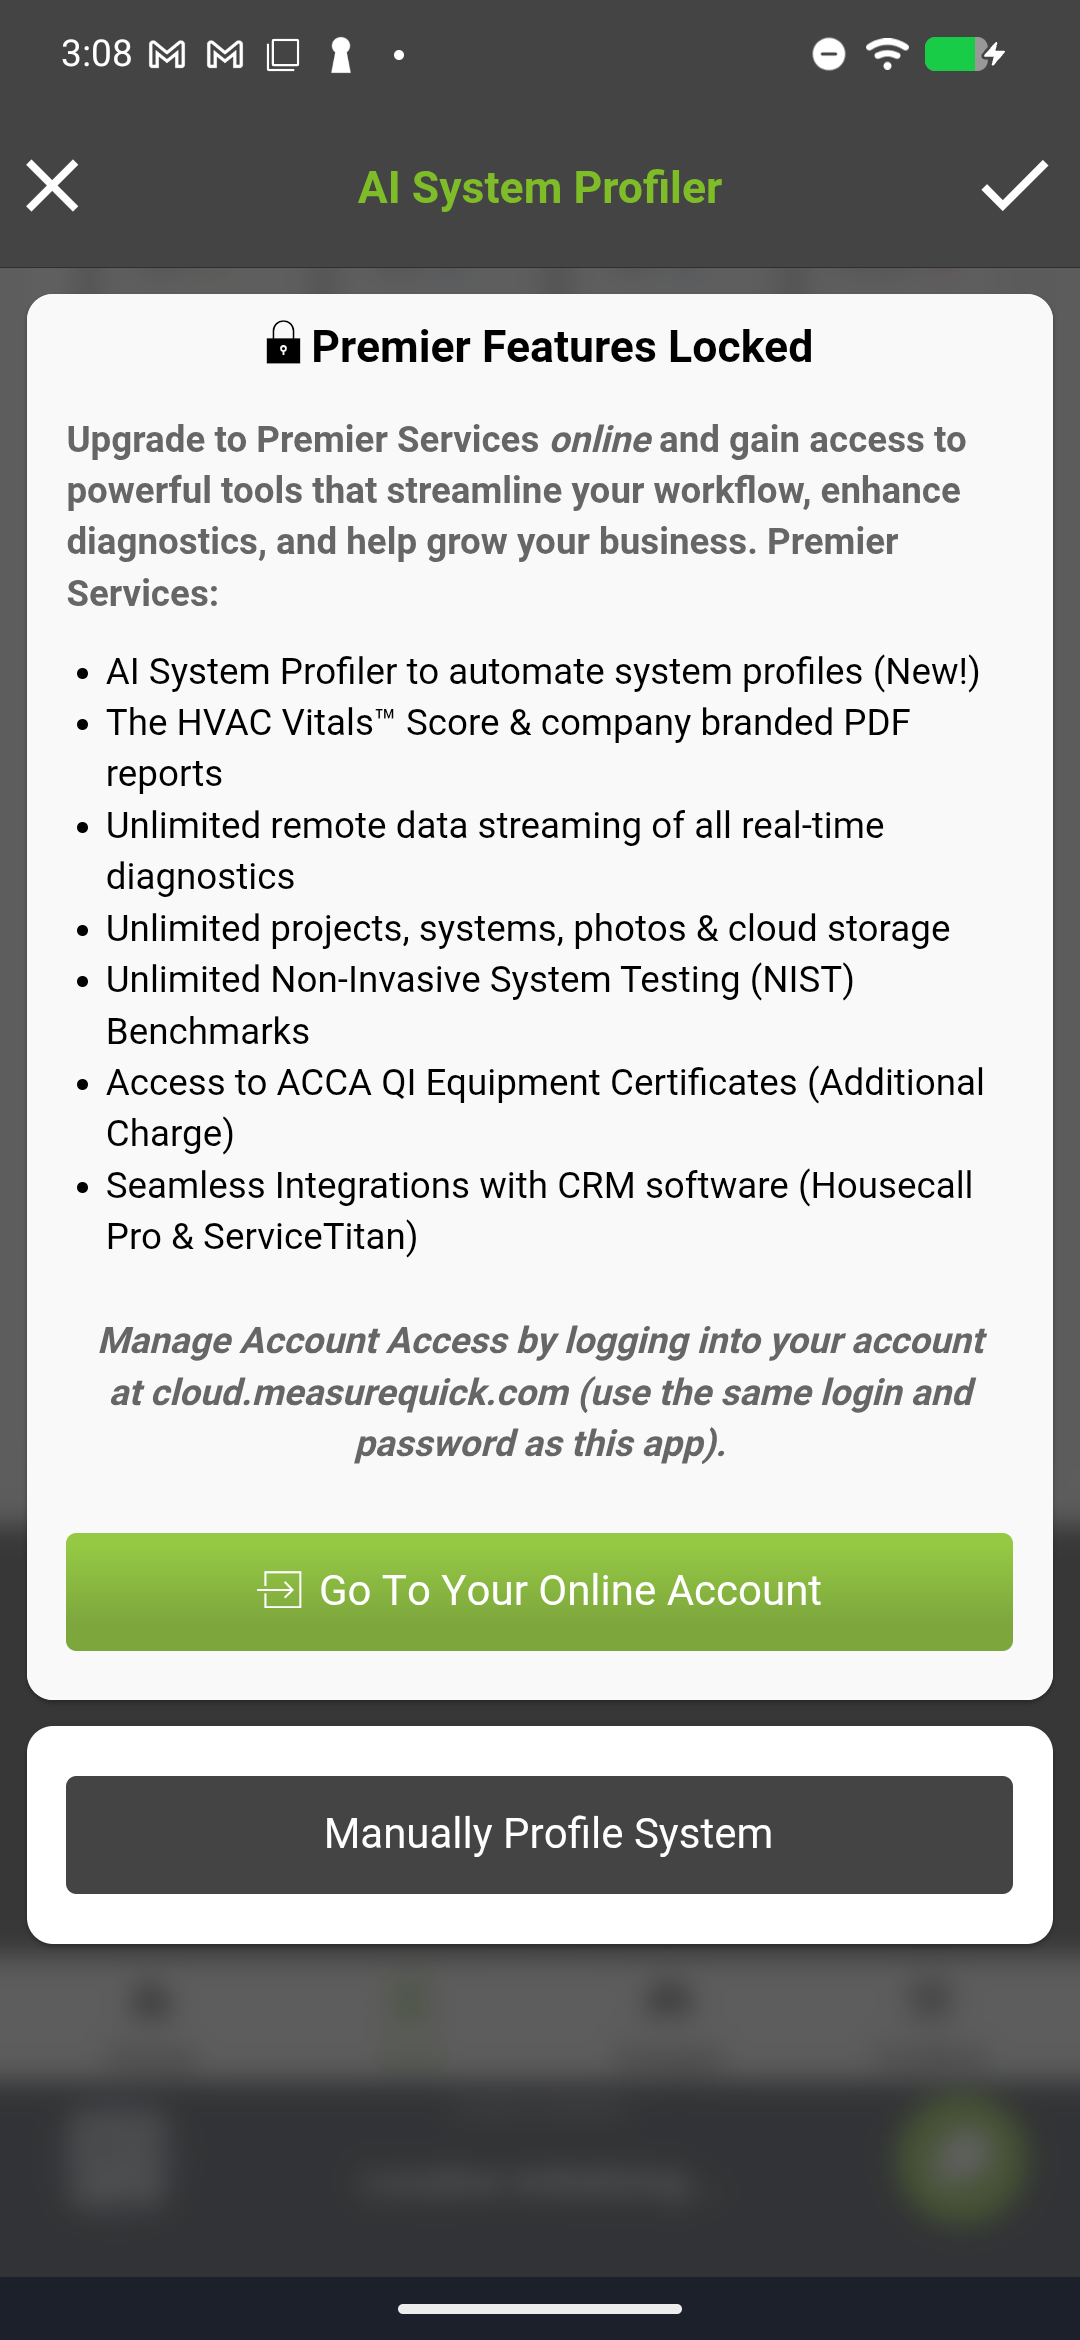Tap the second Gmail icon in the status bar
The image size is (1080, 2340).
224,54
